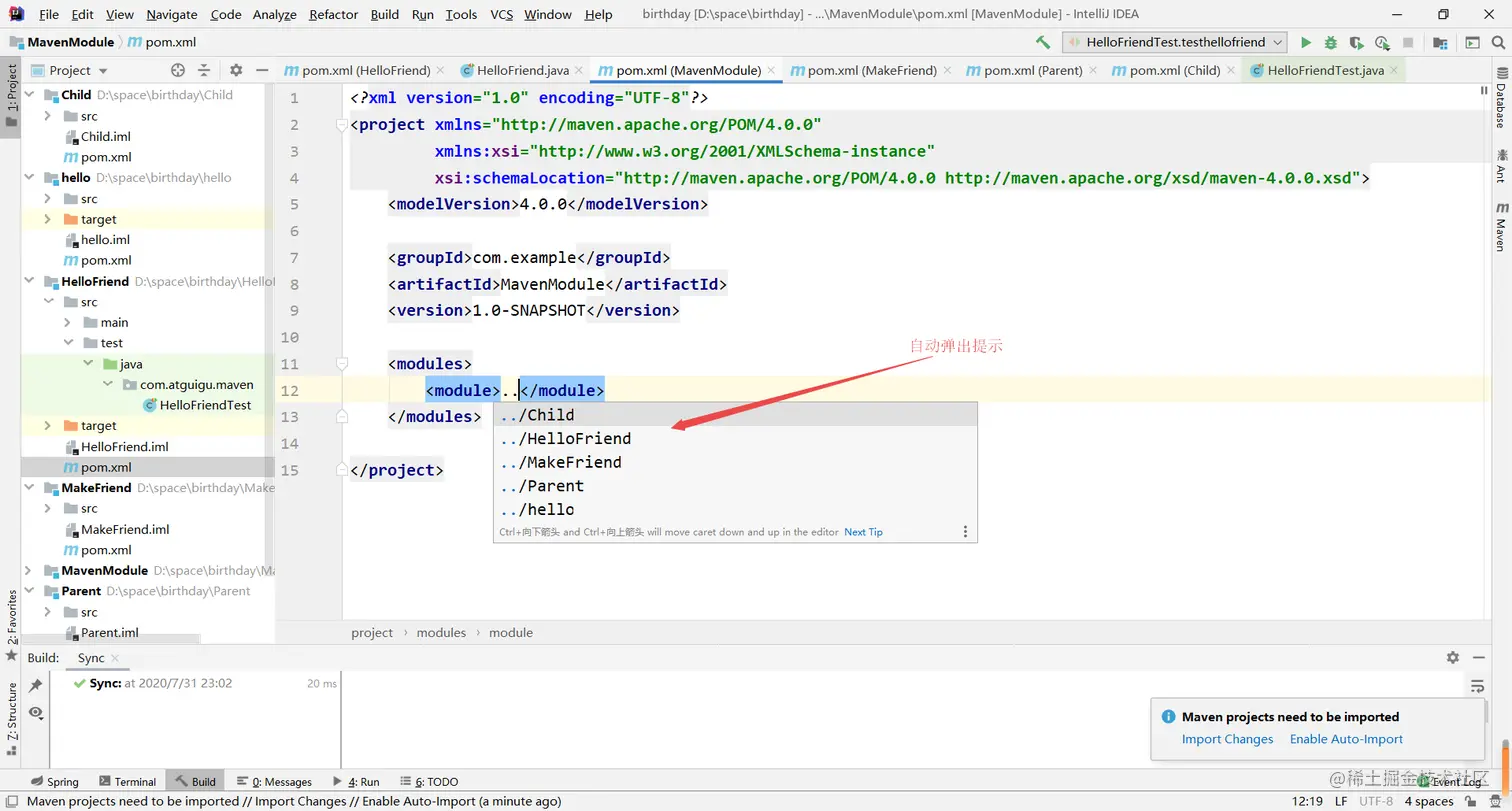Image resolution: width=1512 pixels, height=811 pixels.
Task: Click the Import Changes link
Action: (1227, 739)
